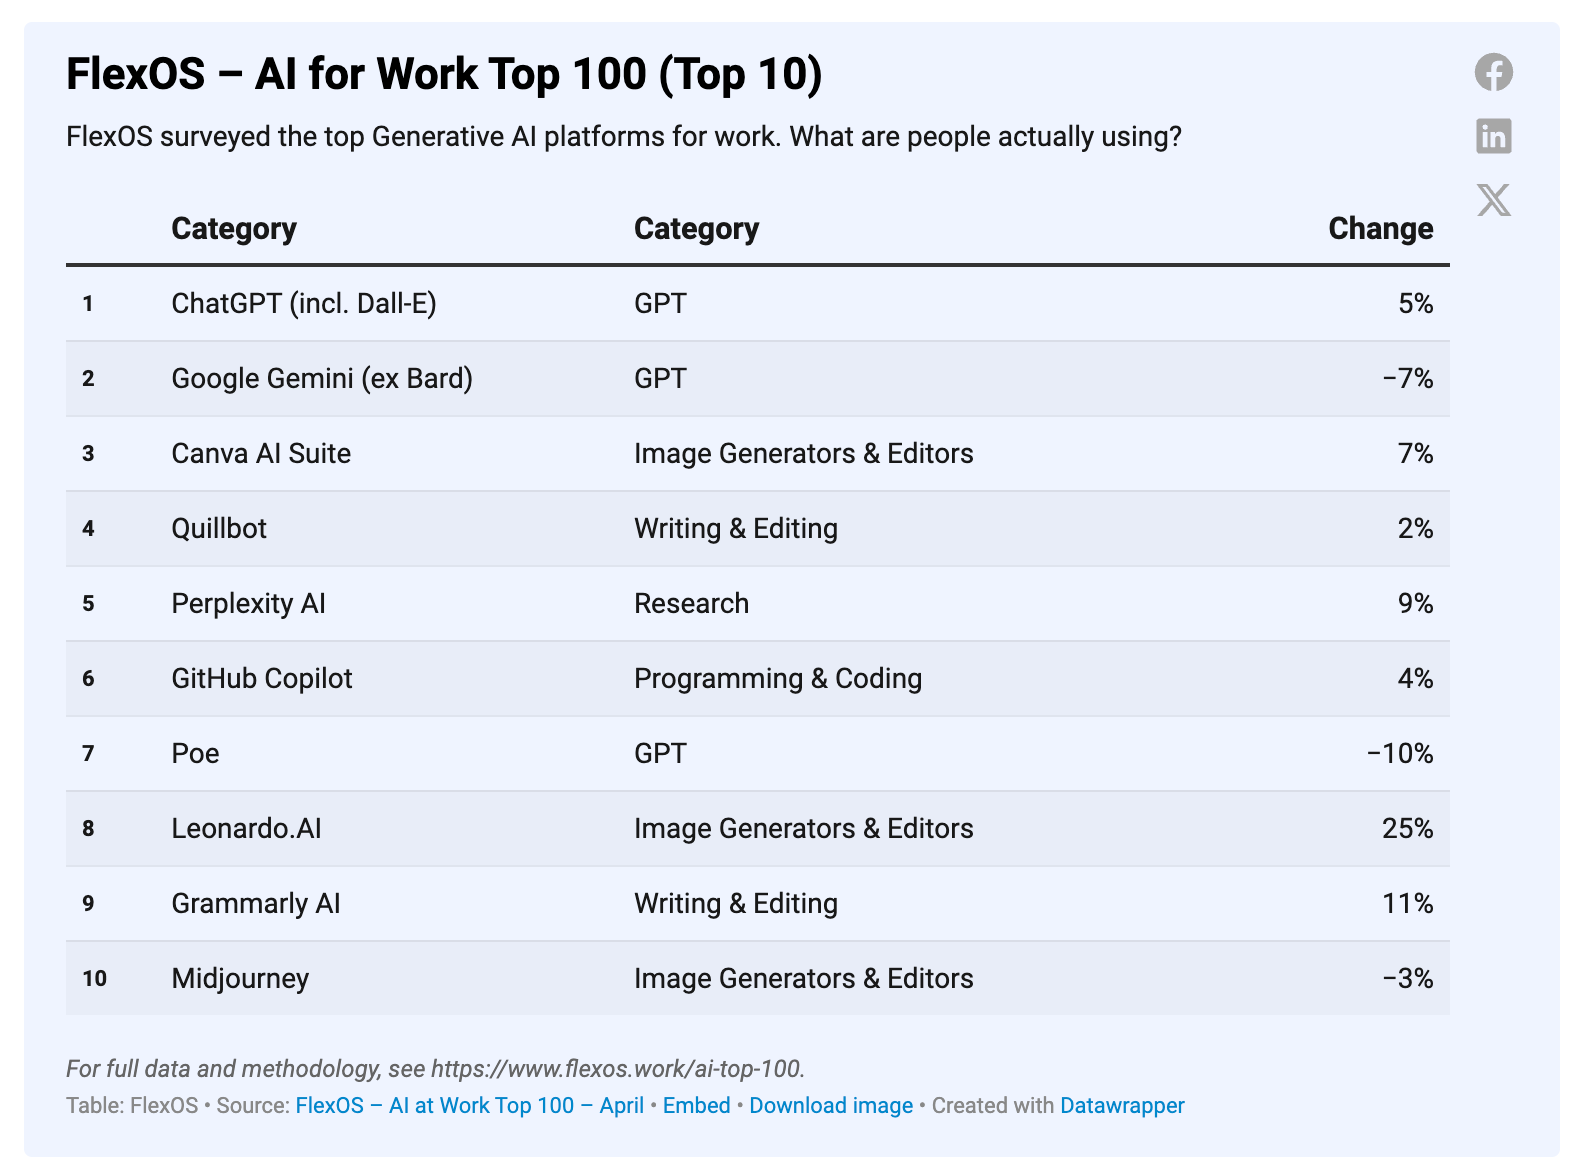The height and width of the screenshot is (1176, 1578).
Task: Share the table on X
Action: pos(1494,201)
